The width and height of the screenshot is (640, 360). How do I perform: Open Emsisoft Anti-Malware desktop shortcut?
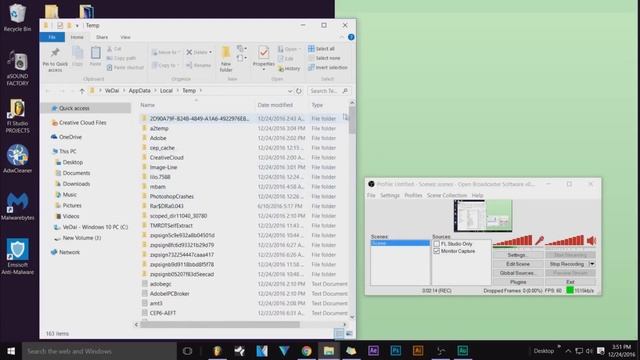[17, 256]
